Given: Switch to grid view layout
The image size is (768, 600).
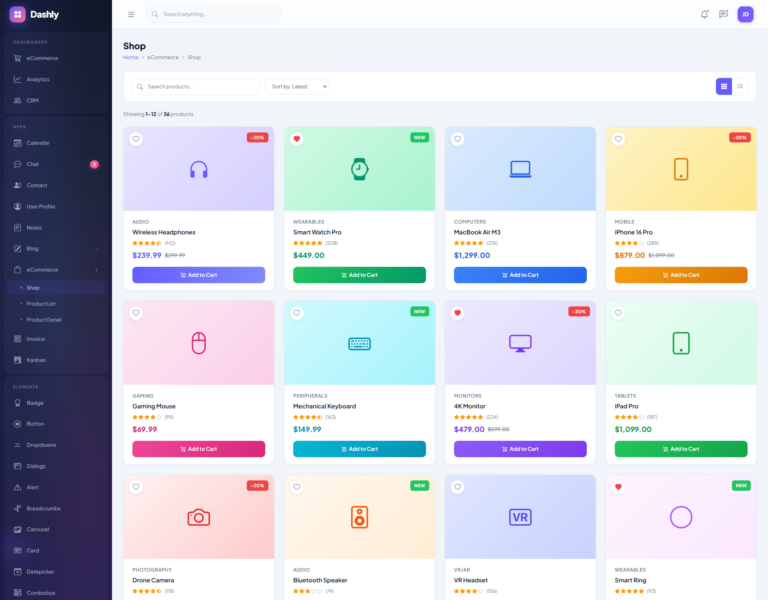Looking at the screenshot, I should (724, 87).
